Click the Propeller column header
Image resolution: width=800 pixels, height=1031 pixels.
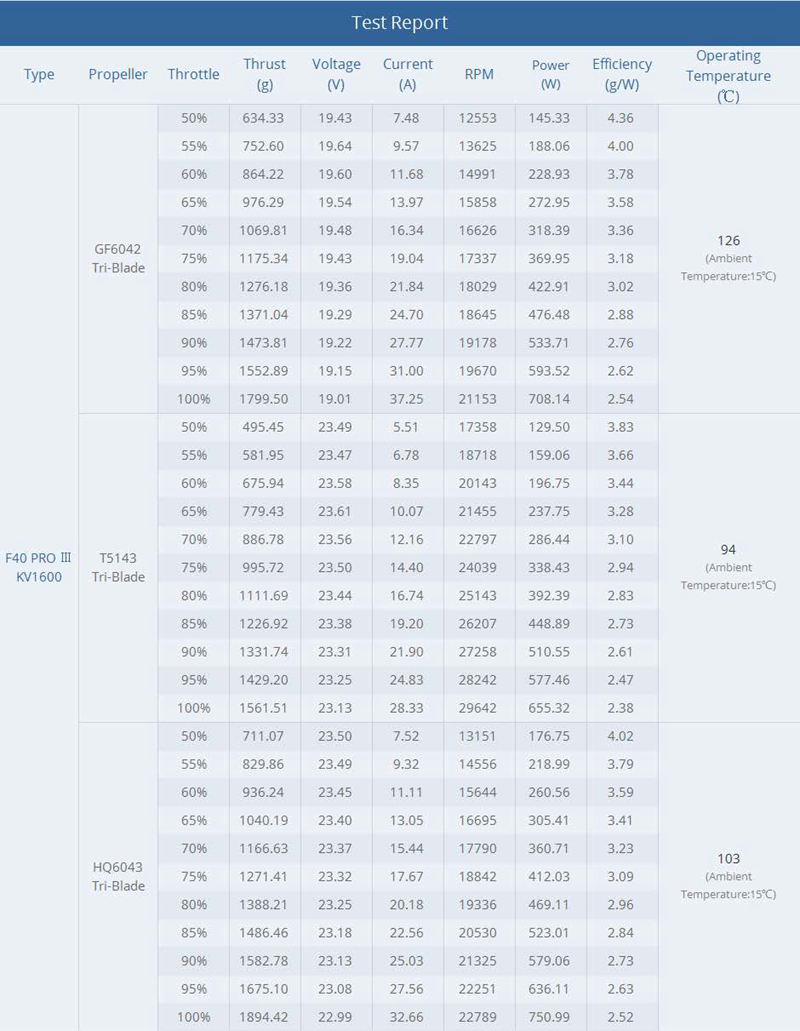(118, 74)
